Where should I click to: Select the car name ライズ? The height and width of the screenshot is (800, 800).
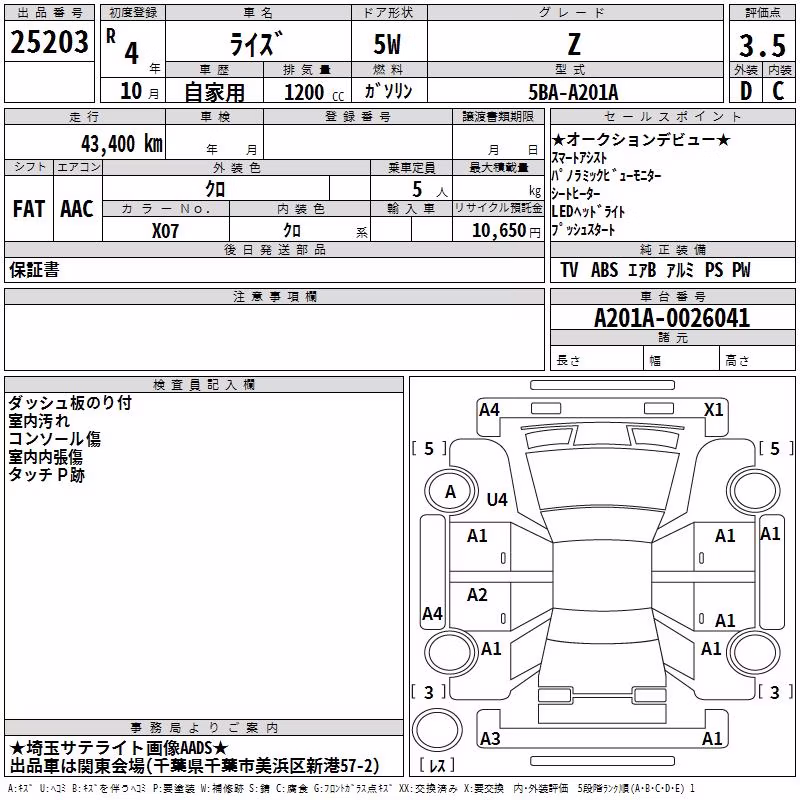257,44
